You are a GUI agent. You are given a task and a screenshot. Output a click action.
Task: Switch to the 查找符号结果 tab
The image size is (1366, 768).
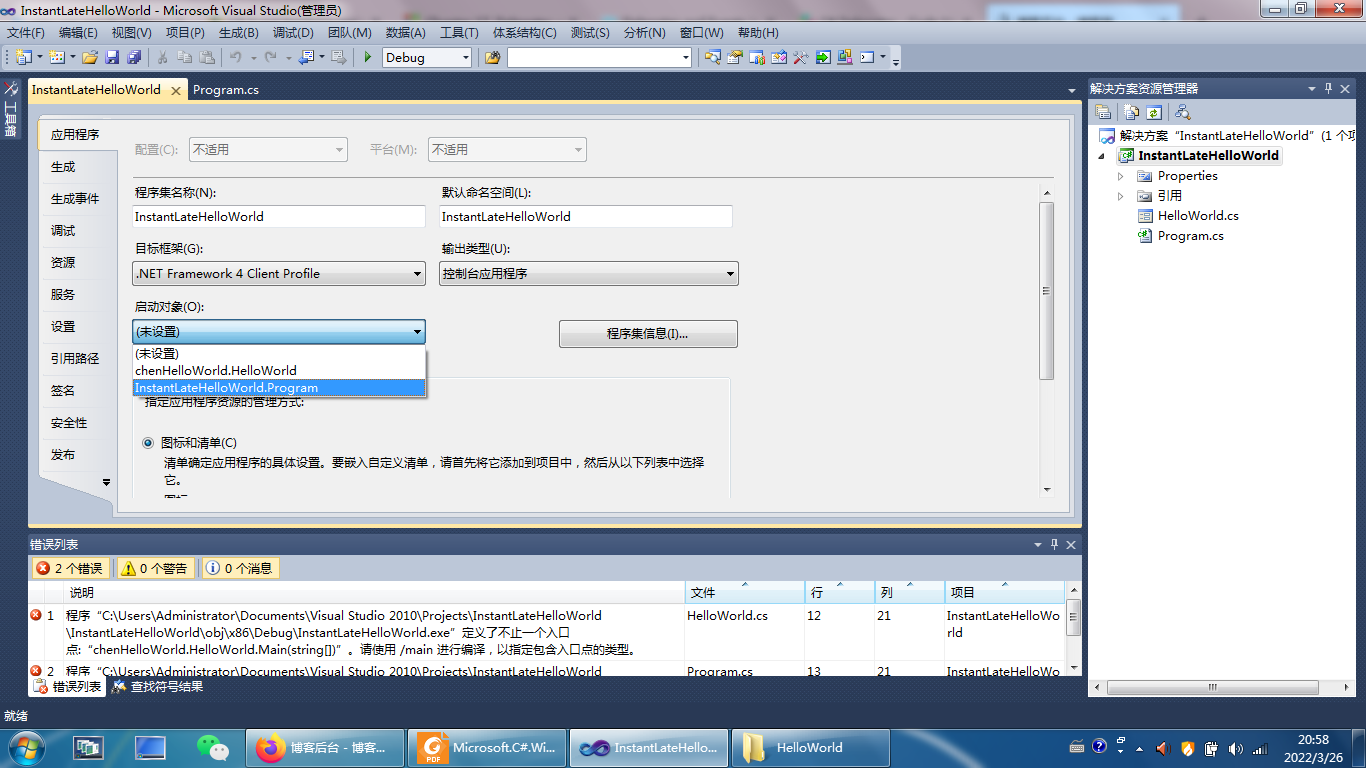tap(157, 687)
